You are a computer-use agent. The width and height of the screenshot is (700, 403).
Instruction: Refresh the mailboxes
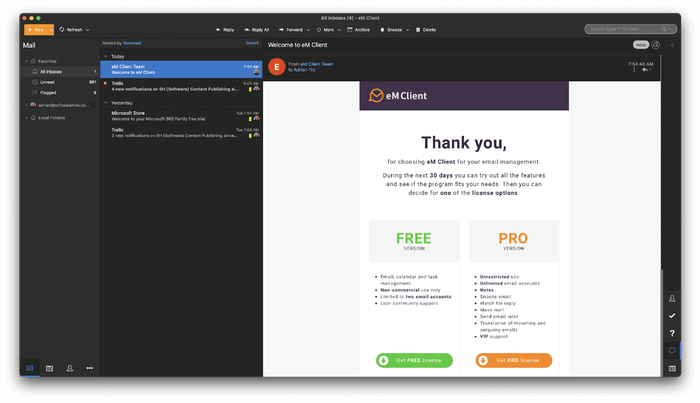point(71,30)
